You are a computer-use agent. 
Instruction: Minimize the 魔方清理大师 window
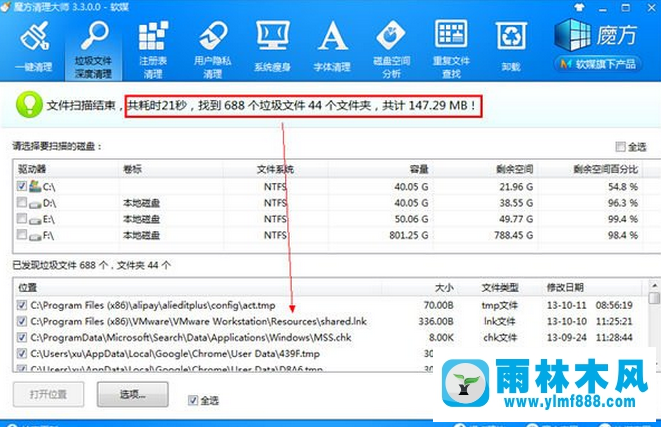tap(603, 8)
